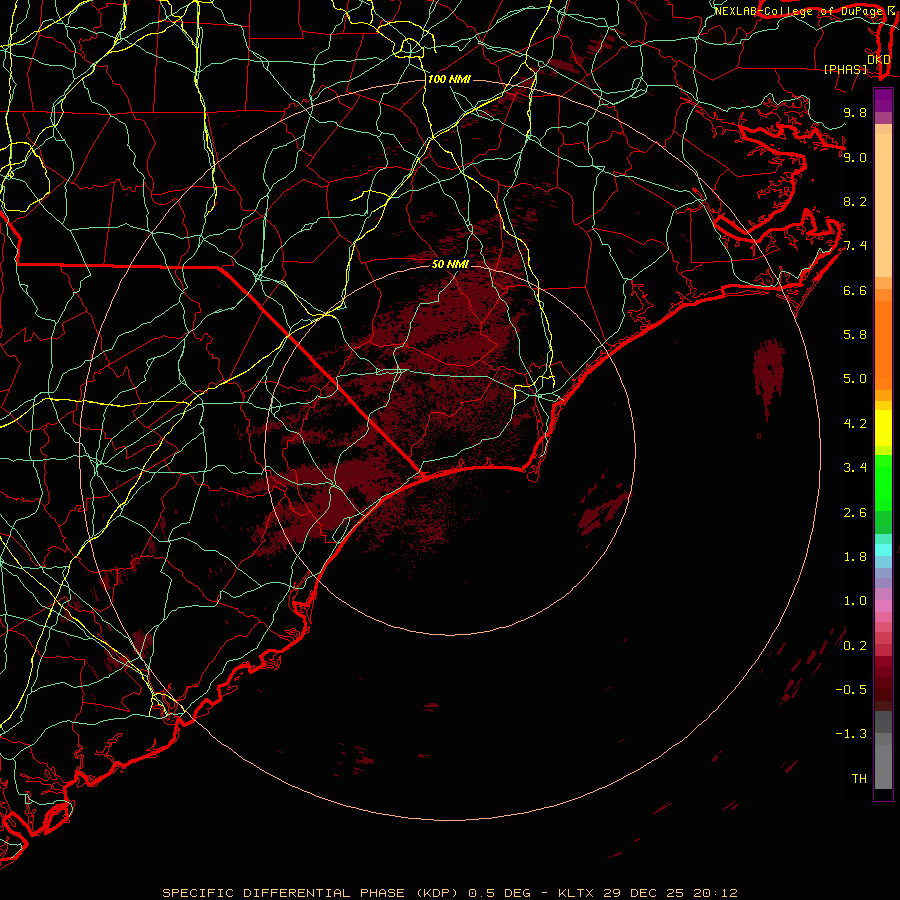
Task: Click the 4.2 value on the color scale
Action: (x=855, y=424)
